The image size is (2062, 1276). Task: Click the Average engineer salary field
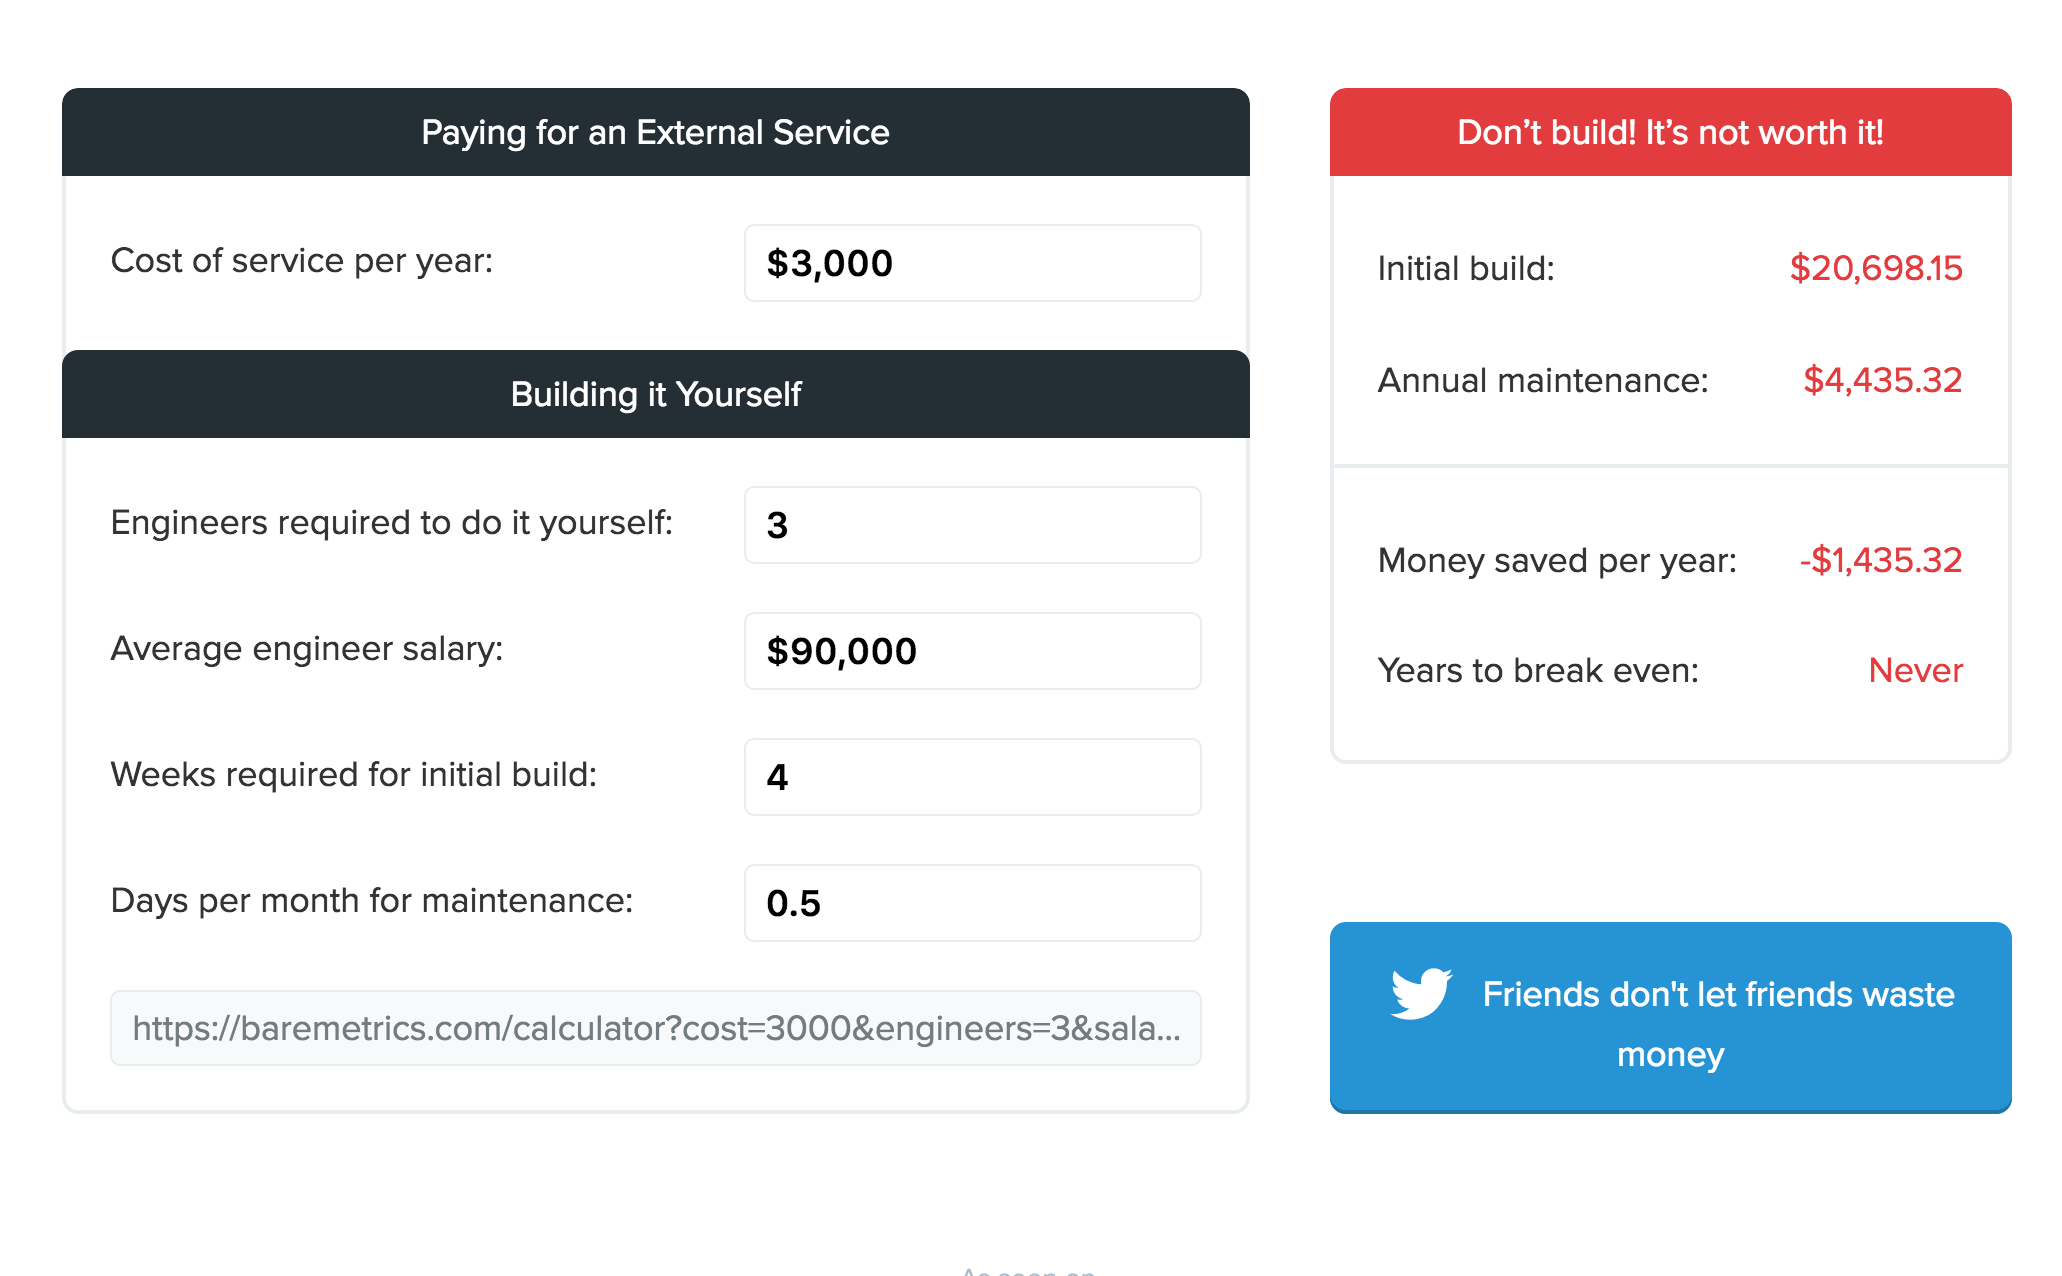pyautogui.click(x=972, y=651)
